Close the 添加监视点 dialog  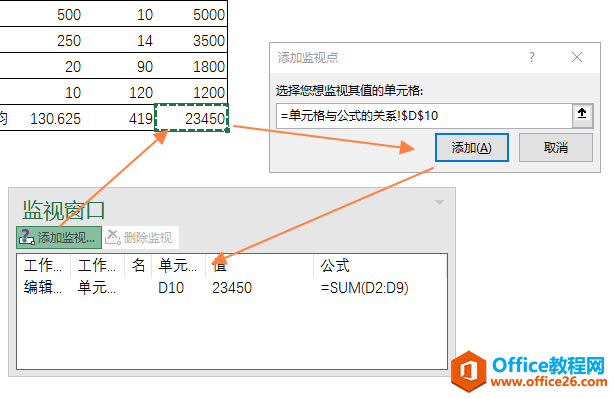(x=576, y=58)
